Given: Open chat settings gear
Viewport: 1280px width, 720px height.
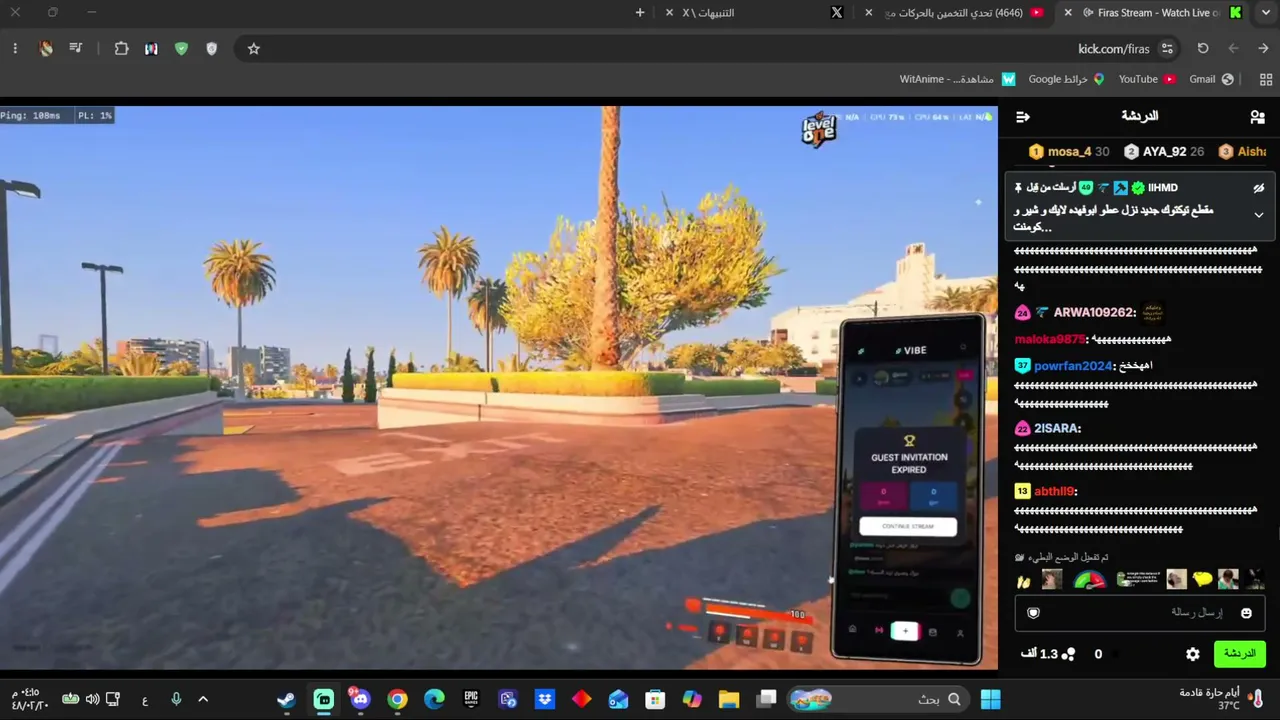Looking at the screenshot, I should 1193,654.
